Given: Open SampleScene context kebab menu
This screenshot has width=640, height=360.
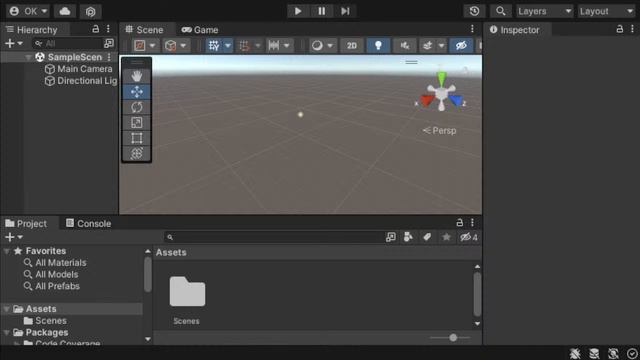Looking at the screenshot, I should (109, 57).
